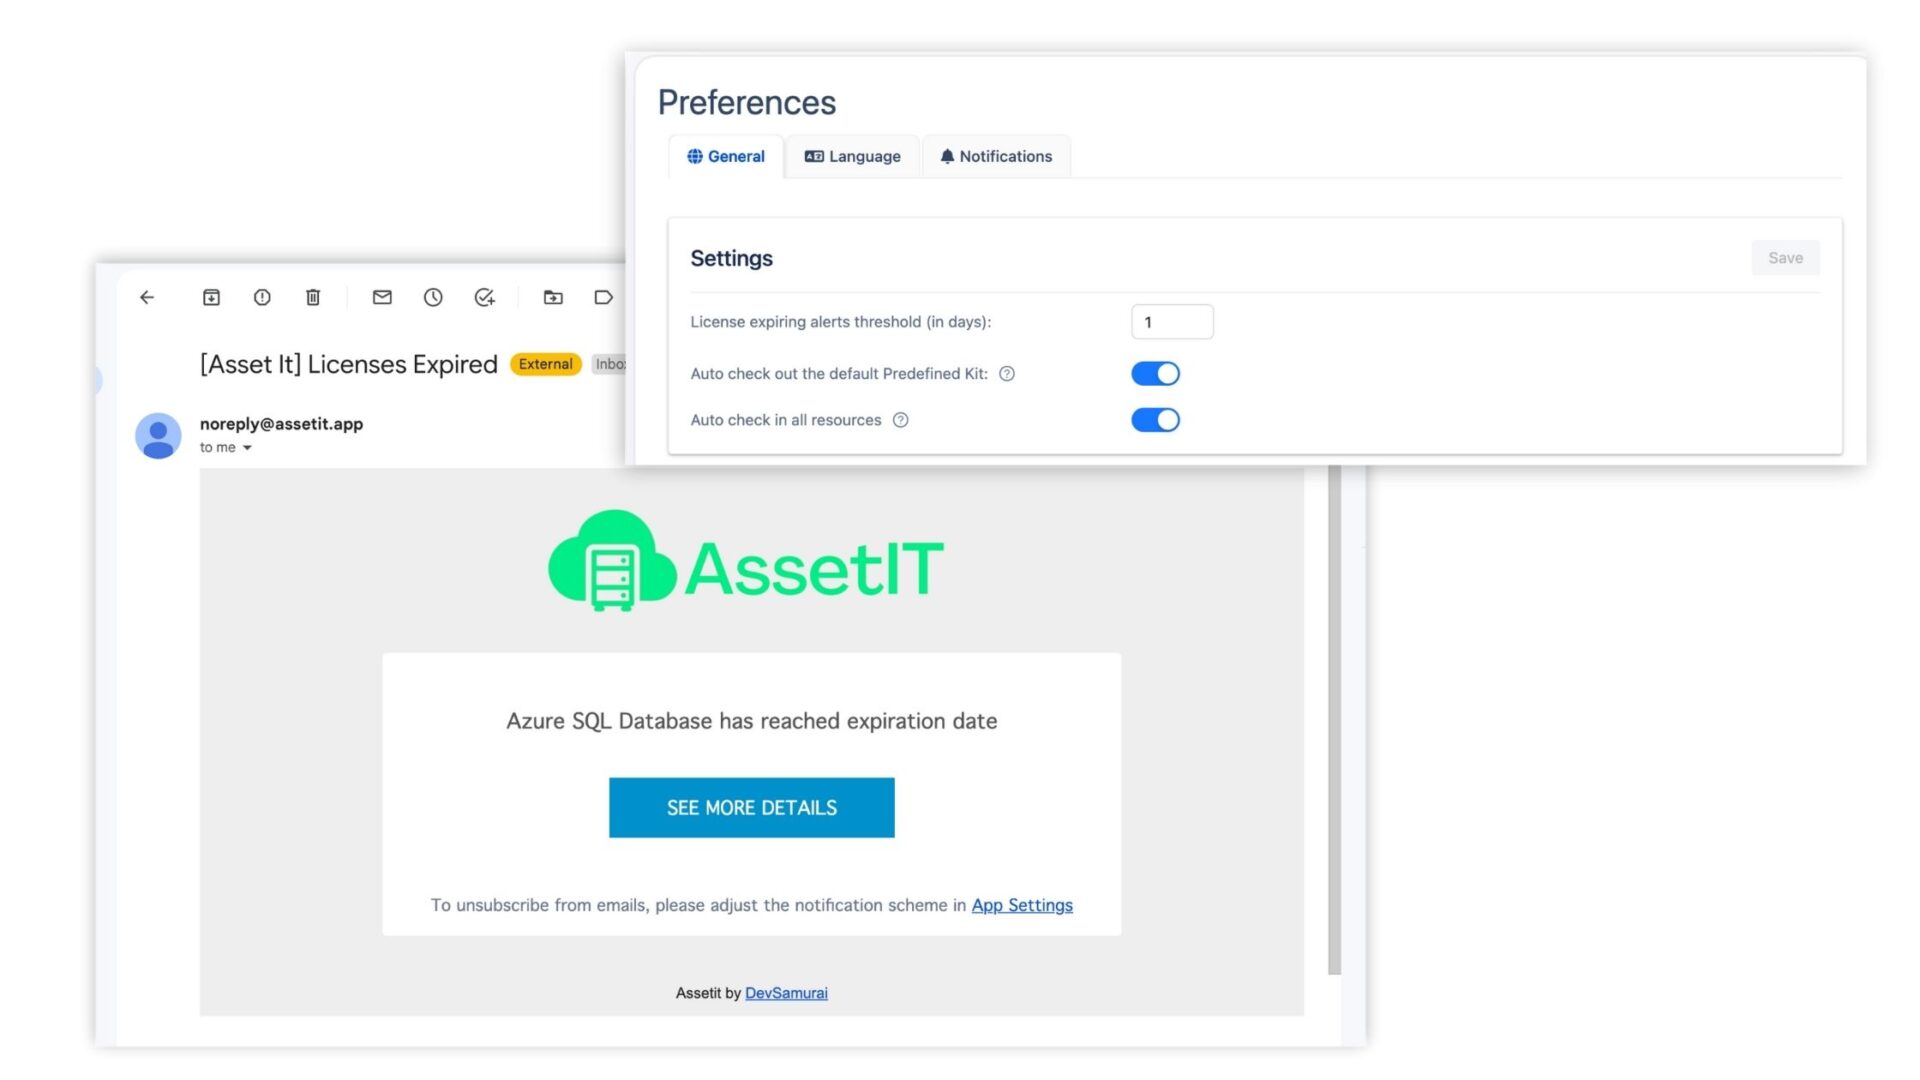Click the checkmark/task icon in email toolbar

[485, 295]
